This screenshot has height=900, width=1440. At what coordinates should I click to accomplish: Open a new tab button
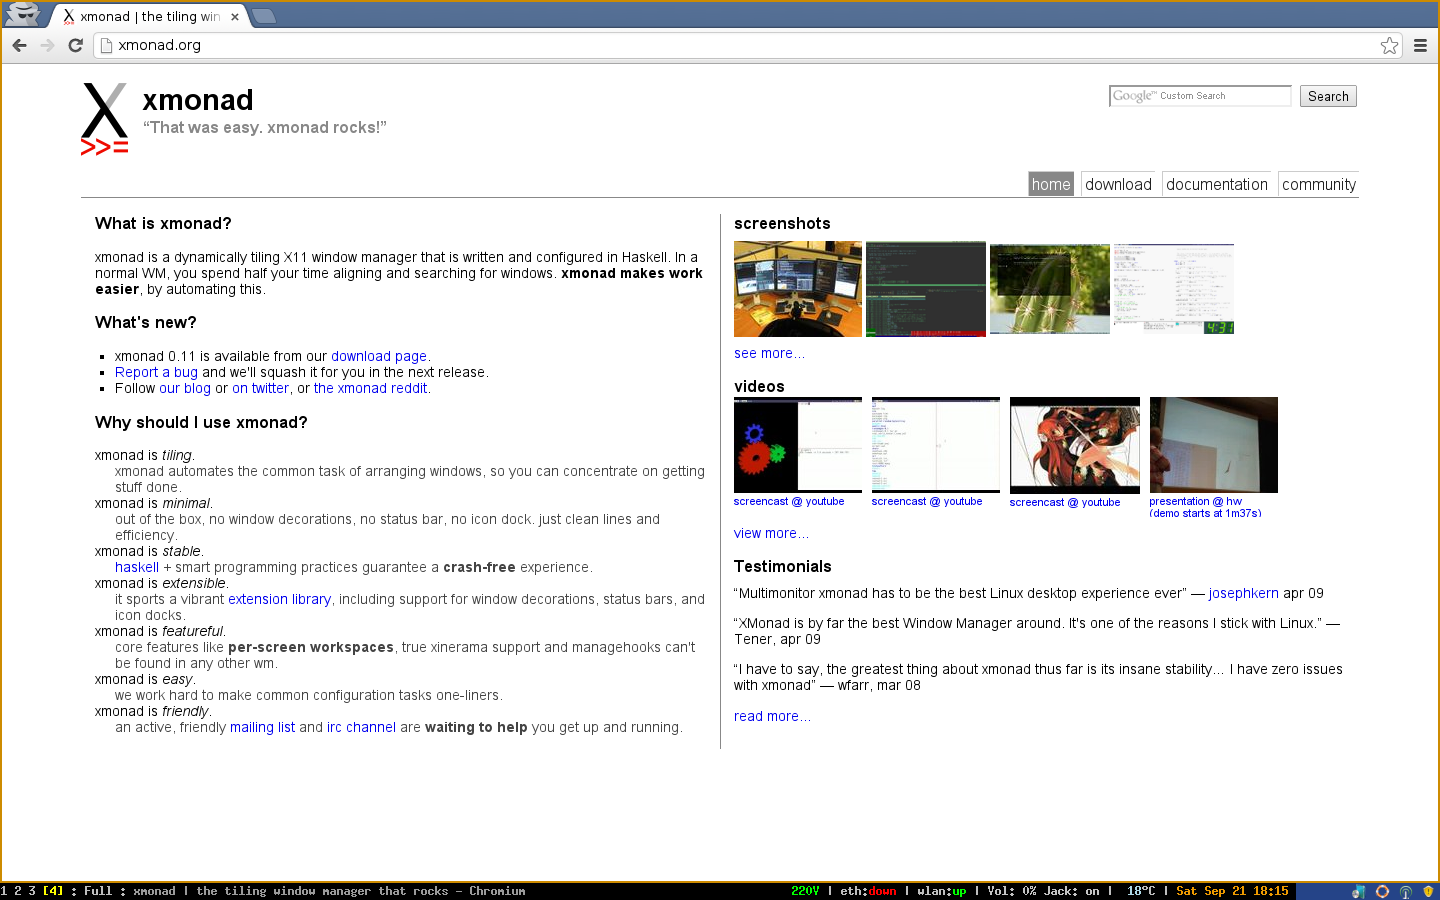(264, 16)
